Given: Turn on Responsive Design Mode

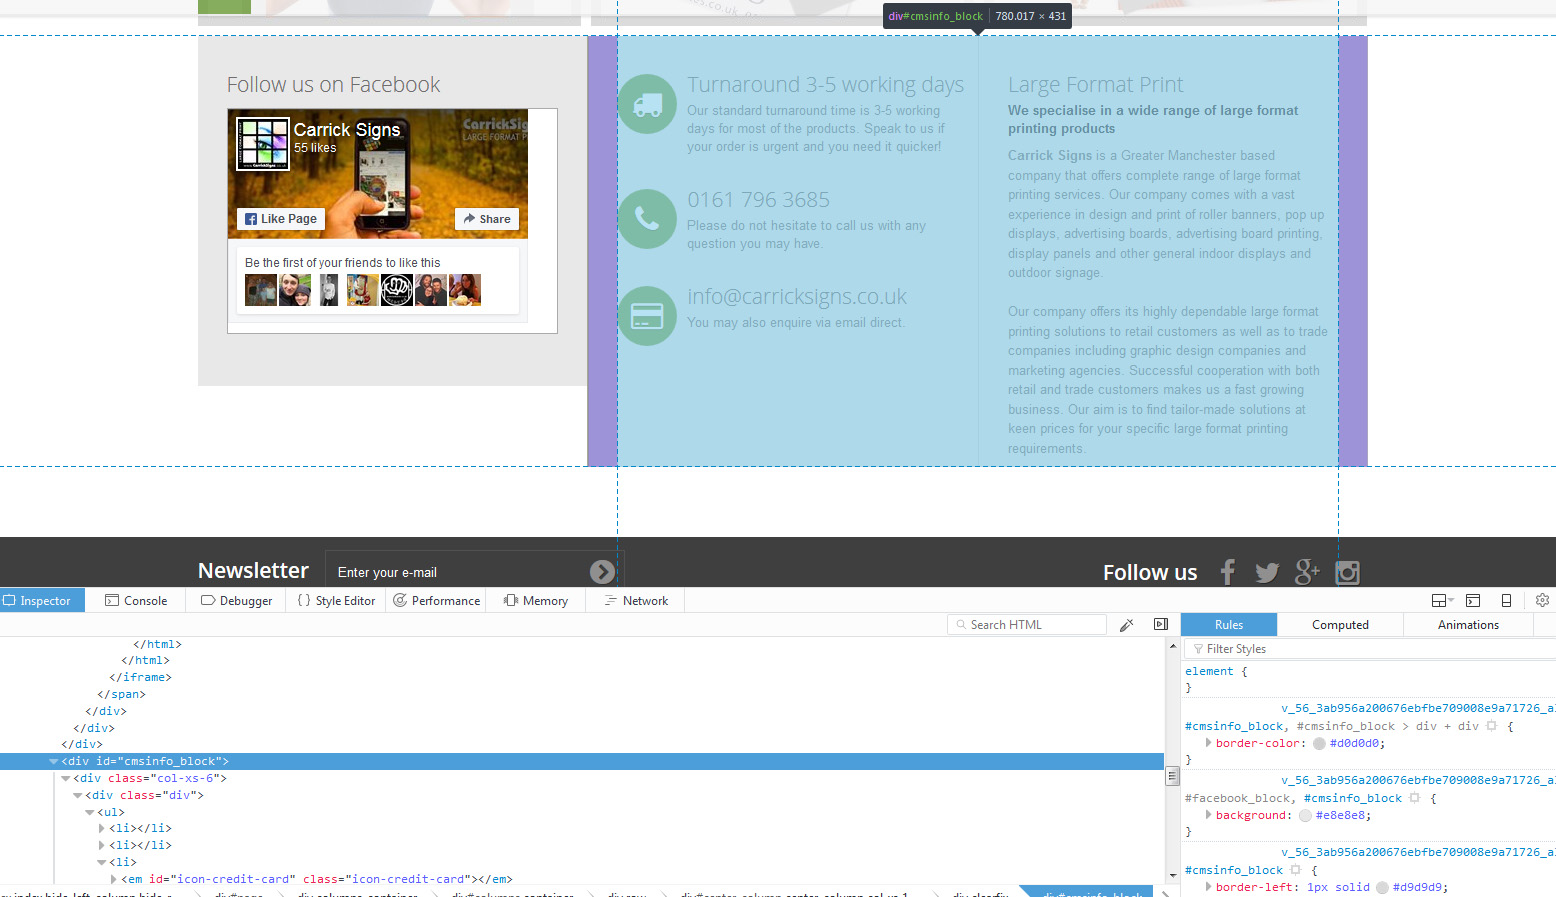Looking at the screenshot, I should coord(1506,600).
